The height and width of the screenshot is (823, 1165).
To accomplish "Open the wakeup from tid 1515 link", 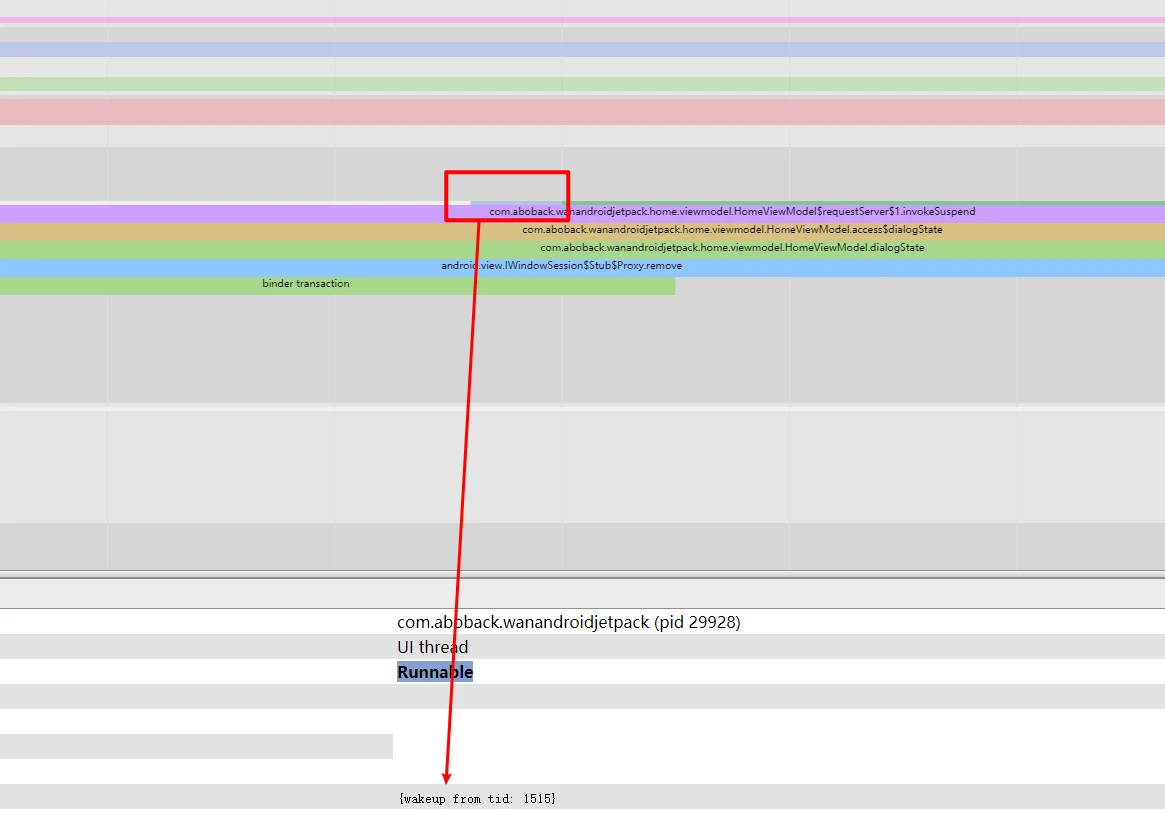I will [477, 798].
